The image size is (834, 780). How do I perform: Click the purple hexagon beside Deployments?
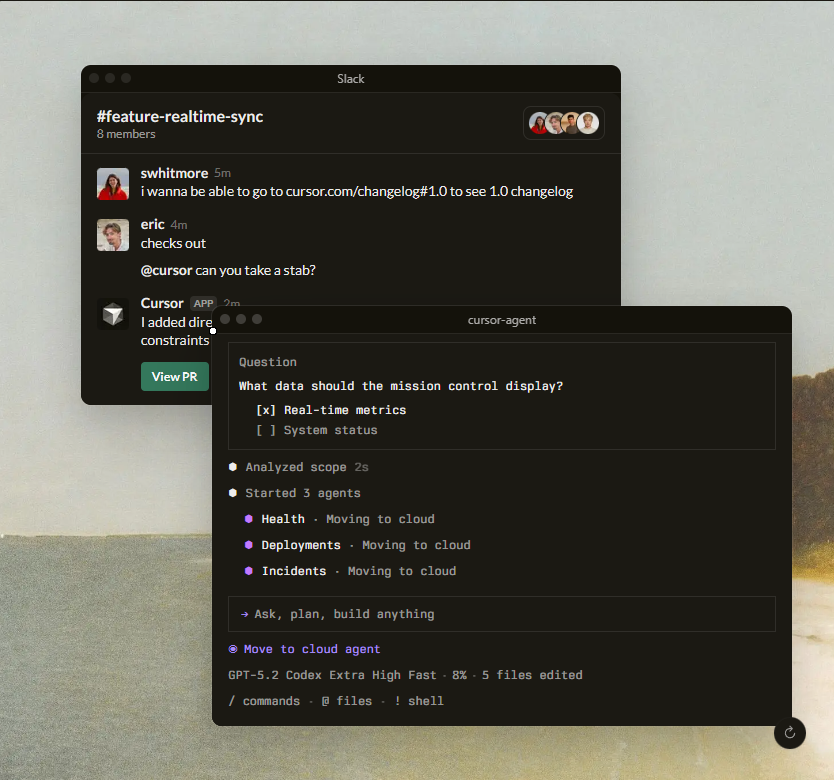click(248, 545)
